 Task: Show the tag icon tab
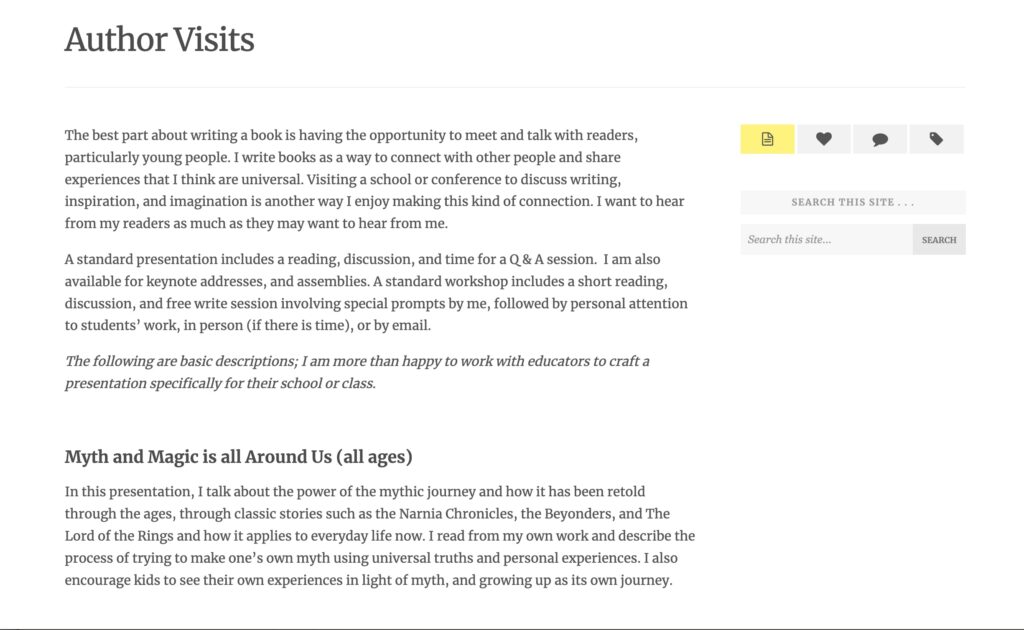936,139
